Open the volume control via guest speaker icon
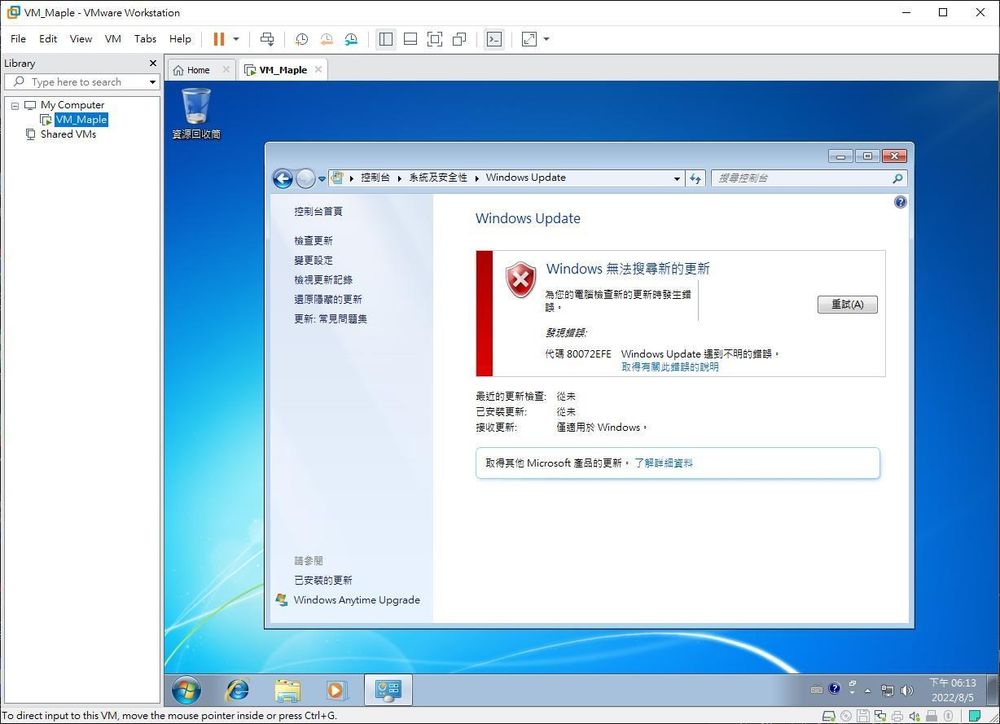This screenshot has width=1000, height=724. [905, 689]
